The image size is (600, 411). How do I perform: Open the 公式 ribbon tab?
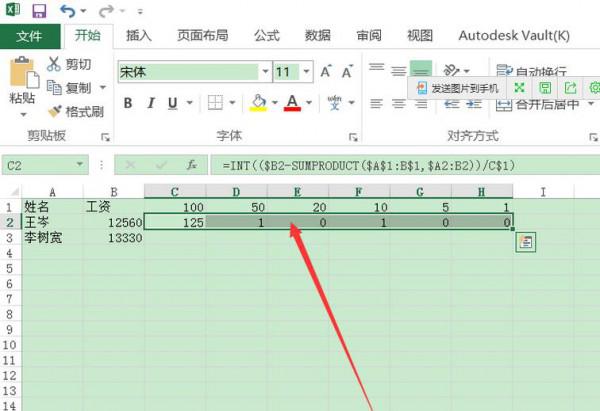click(x=267, y=36)
